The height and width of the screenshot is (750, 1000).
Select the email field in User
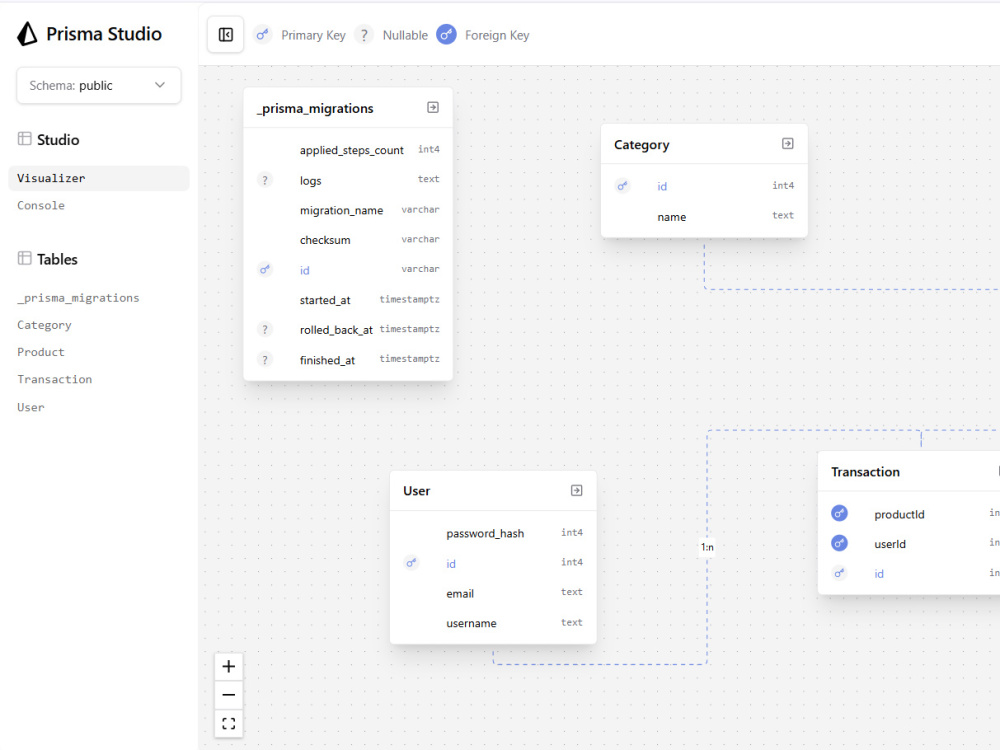pos(460,594)
